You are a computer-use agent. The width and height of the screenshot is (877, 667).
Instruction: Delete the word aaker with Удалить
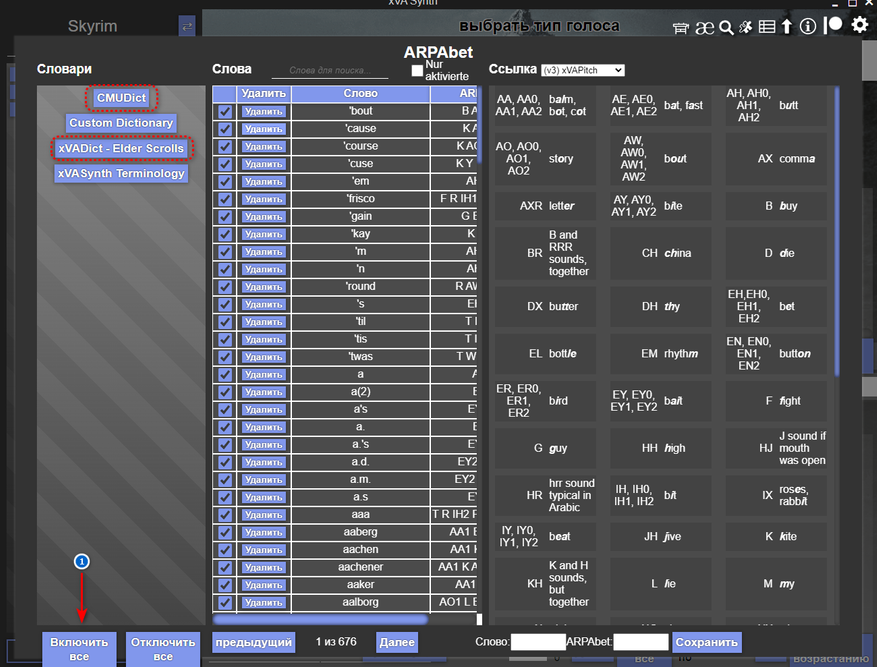[263, 585]
